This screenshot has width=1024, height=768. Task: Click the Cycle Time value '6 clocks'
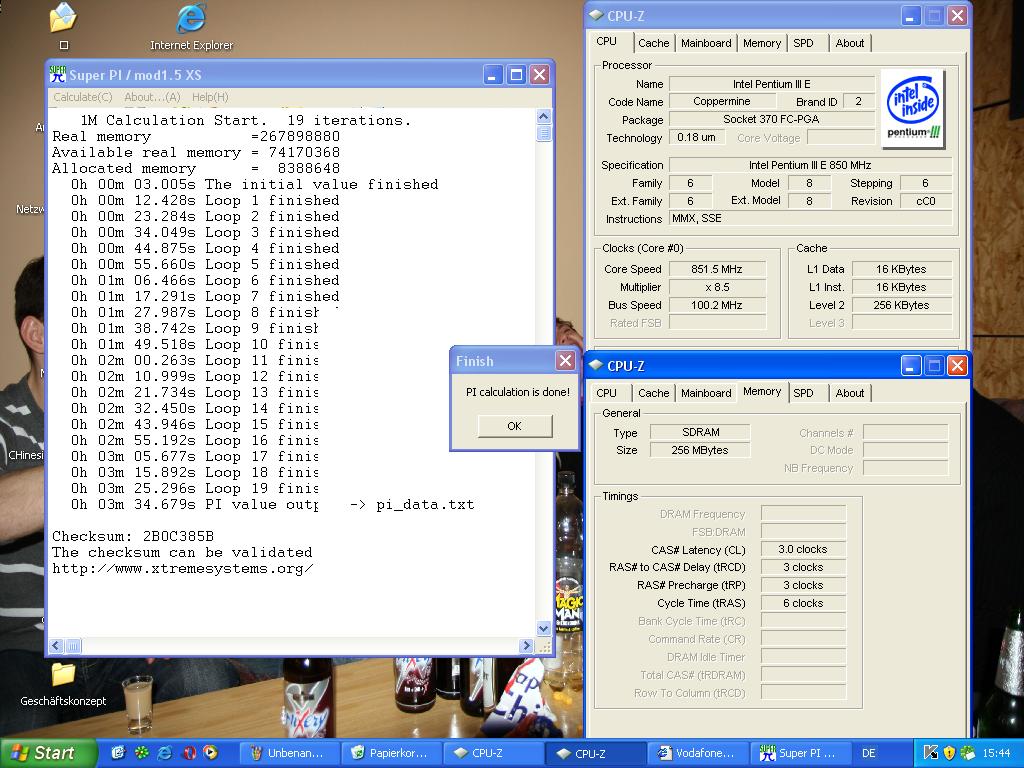tap(803, 603)
